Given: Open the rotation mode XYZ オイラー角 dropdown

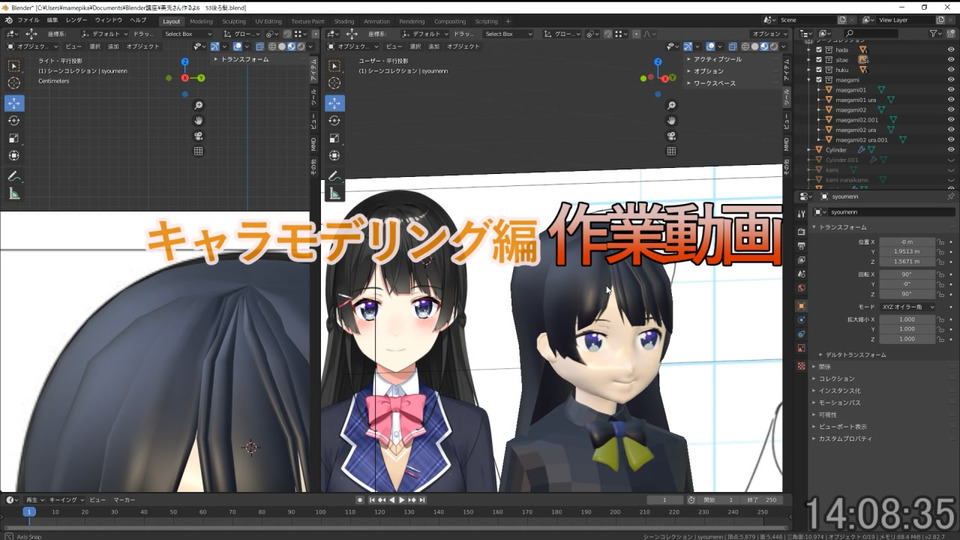Looking at the screenshot, I should tap(907, 307).
